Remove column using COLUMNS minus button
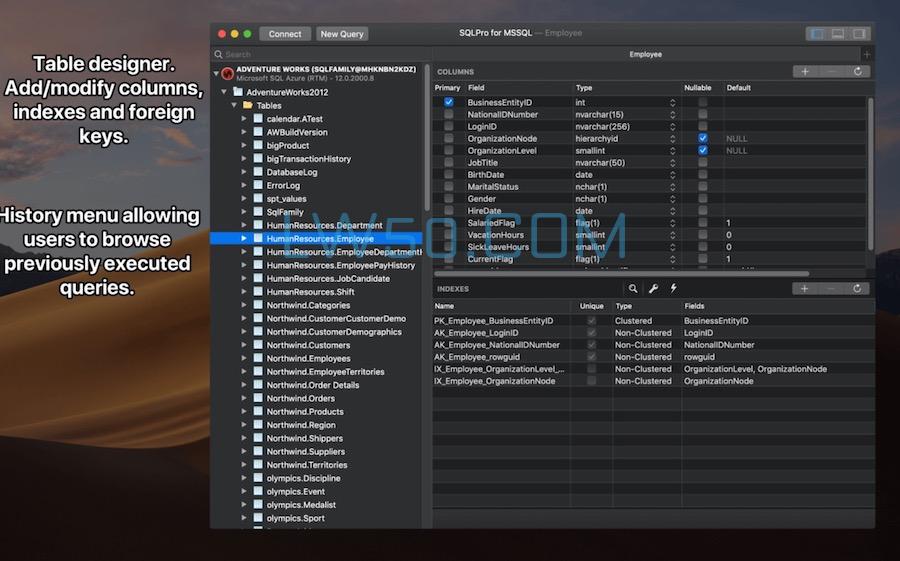The height and width of the screenshot is (561, 900). 831,72
